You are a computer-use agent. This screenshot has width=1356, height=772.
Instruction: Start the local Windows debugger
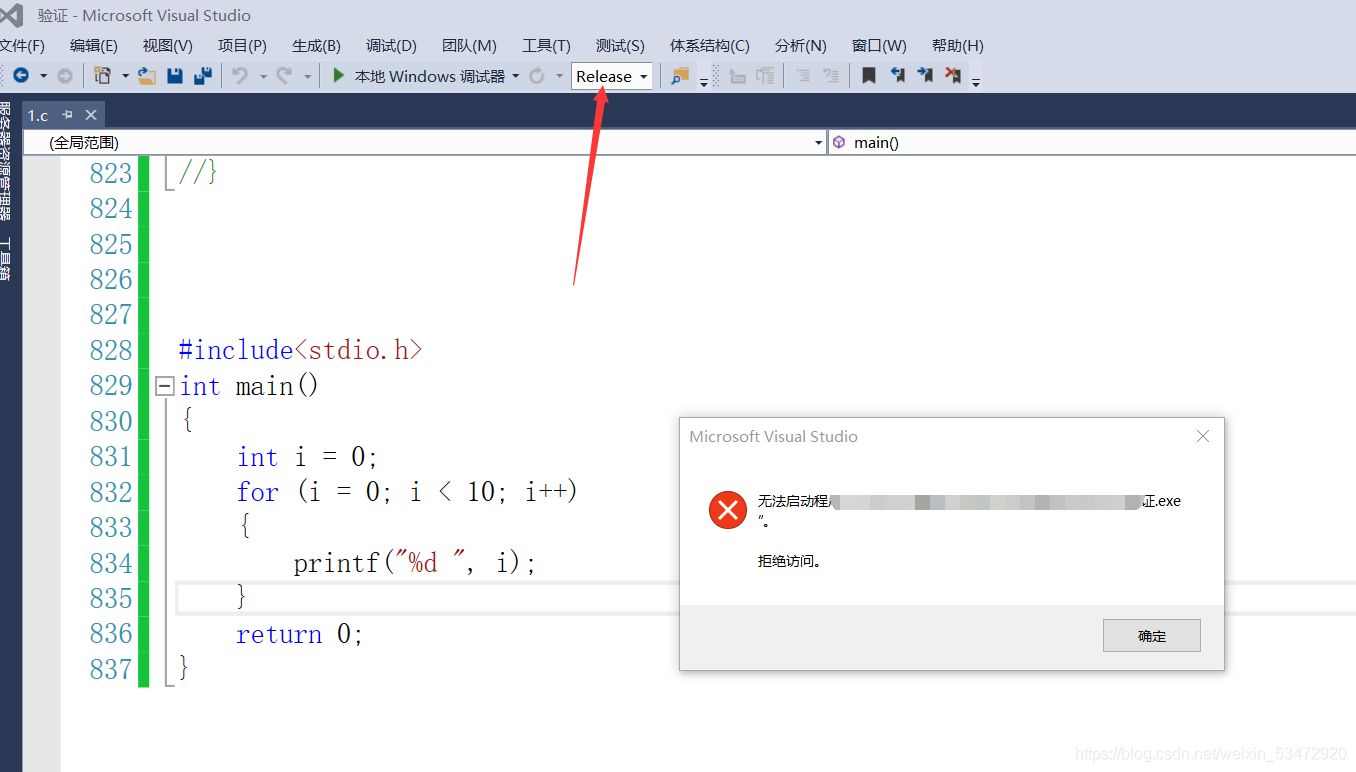(419, 76)
